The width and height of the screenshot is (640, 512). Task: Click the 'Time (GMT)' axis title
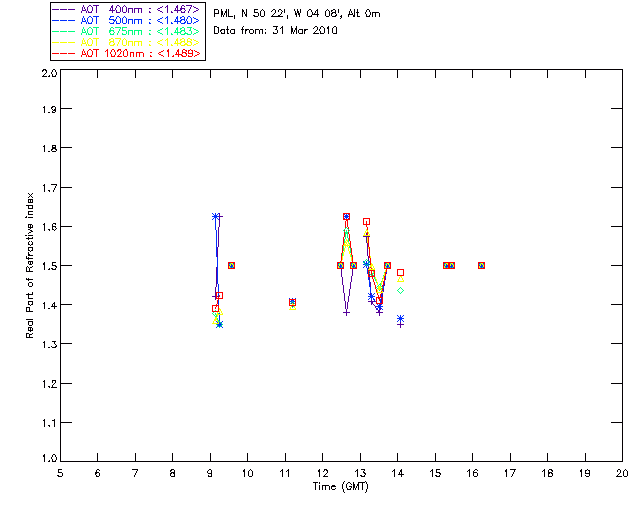click(x=340, y=487)
